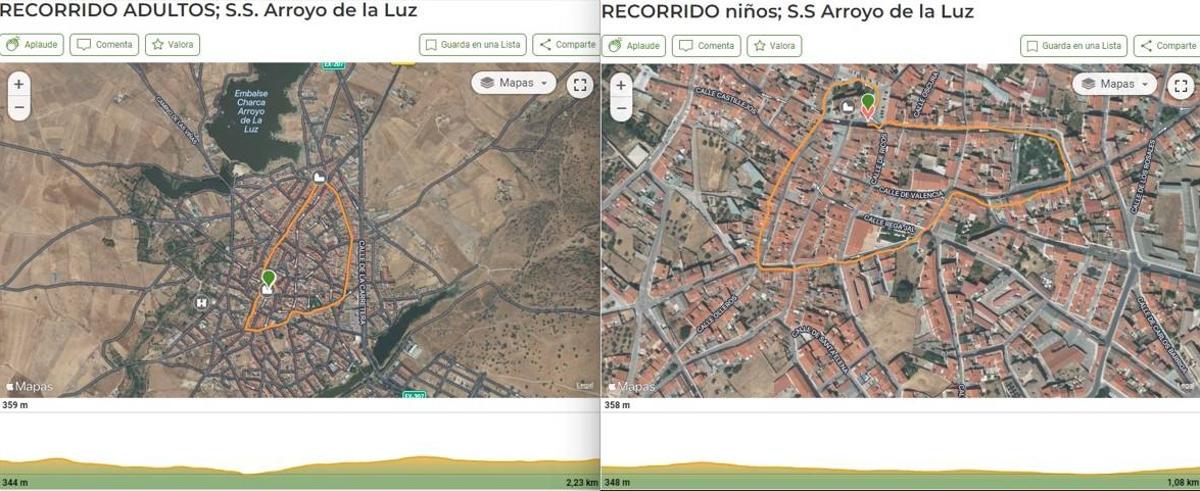1200x491 pixels.
Task: Click the ADULTOS route title text
Action: (209, 11)
